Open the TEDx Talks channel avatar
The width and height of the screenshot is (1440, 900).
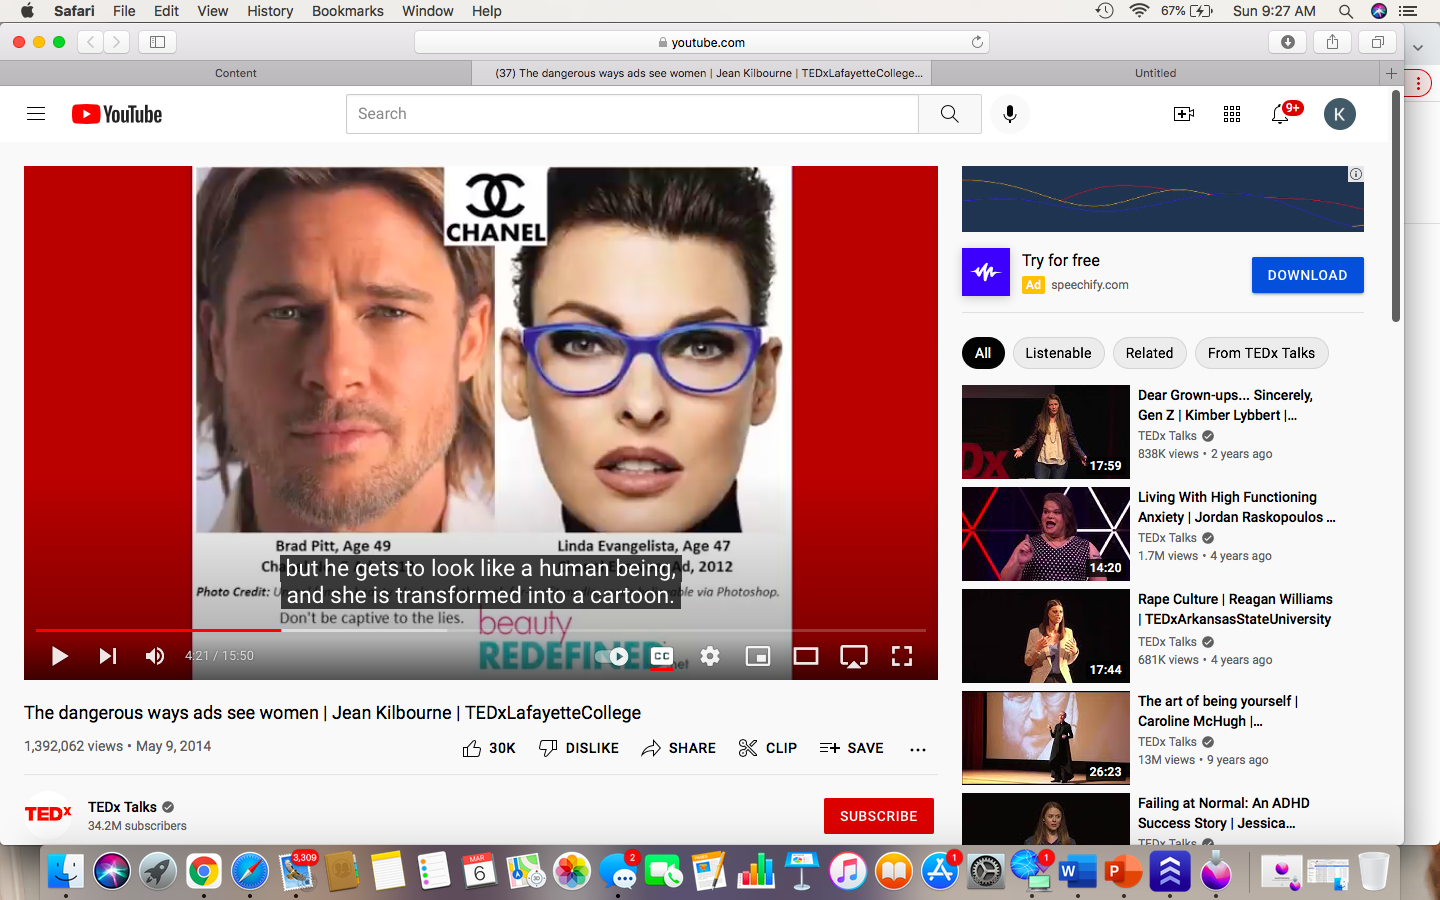click(48, 815)
